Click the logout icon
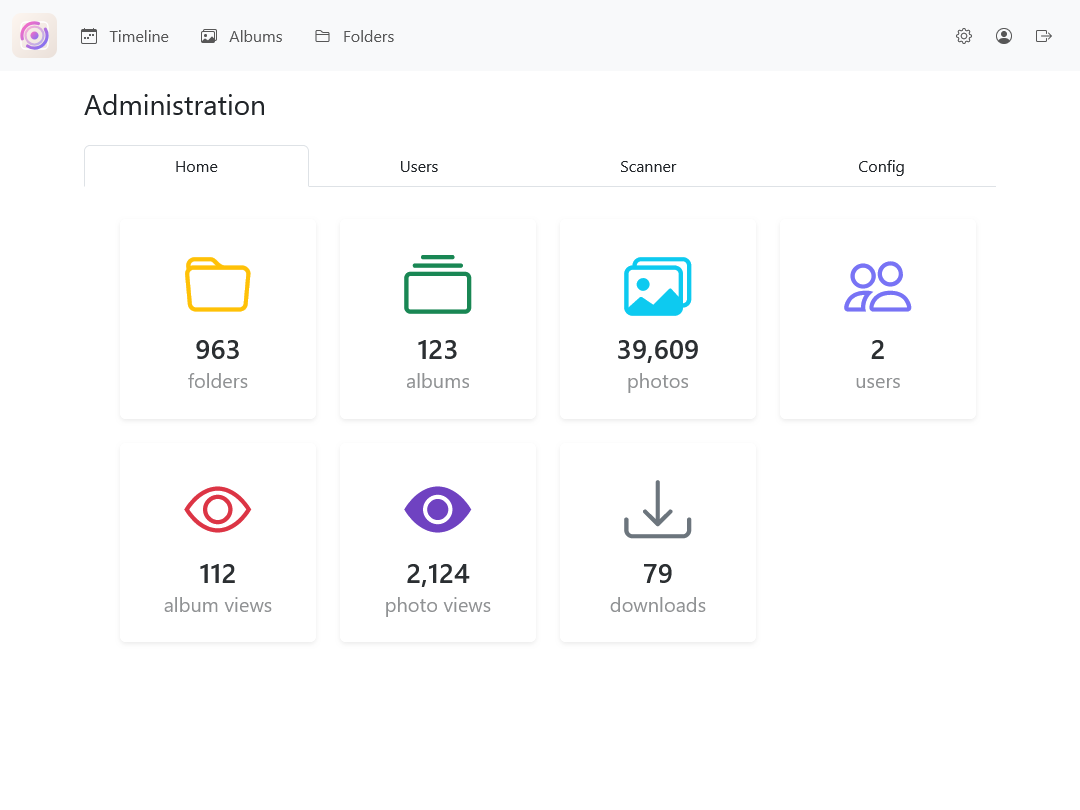The height and width of the screenshot is (810, 1080). [1043, 36]
